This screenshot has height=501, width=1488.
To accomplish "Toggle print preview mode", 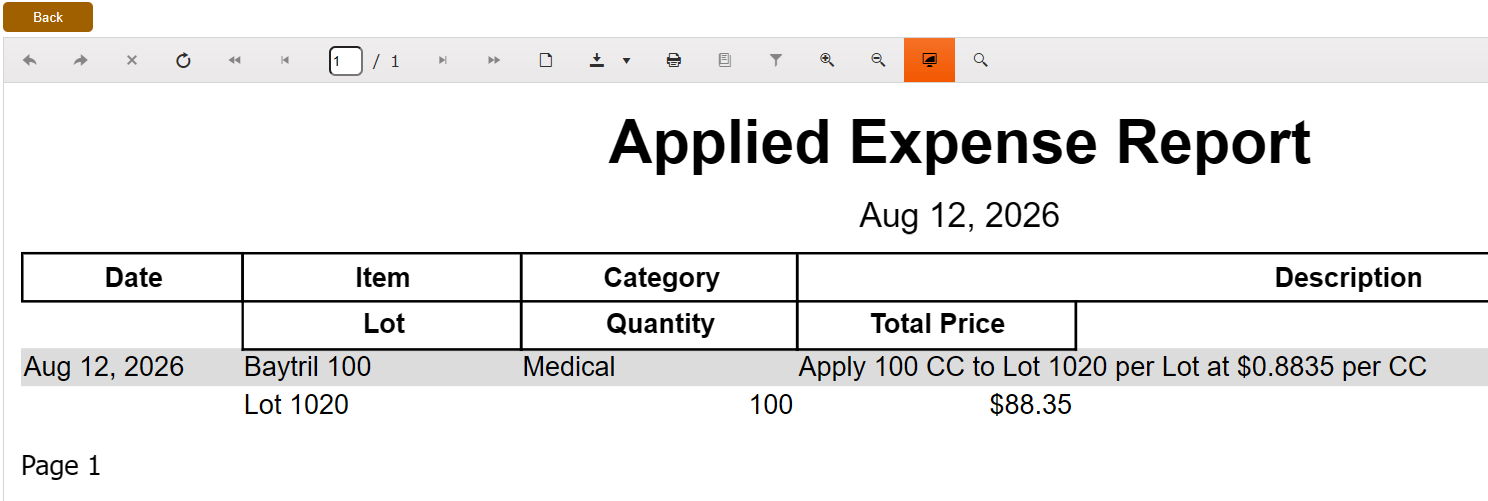I will click(x=546, y=61).
